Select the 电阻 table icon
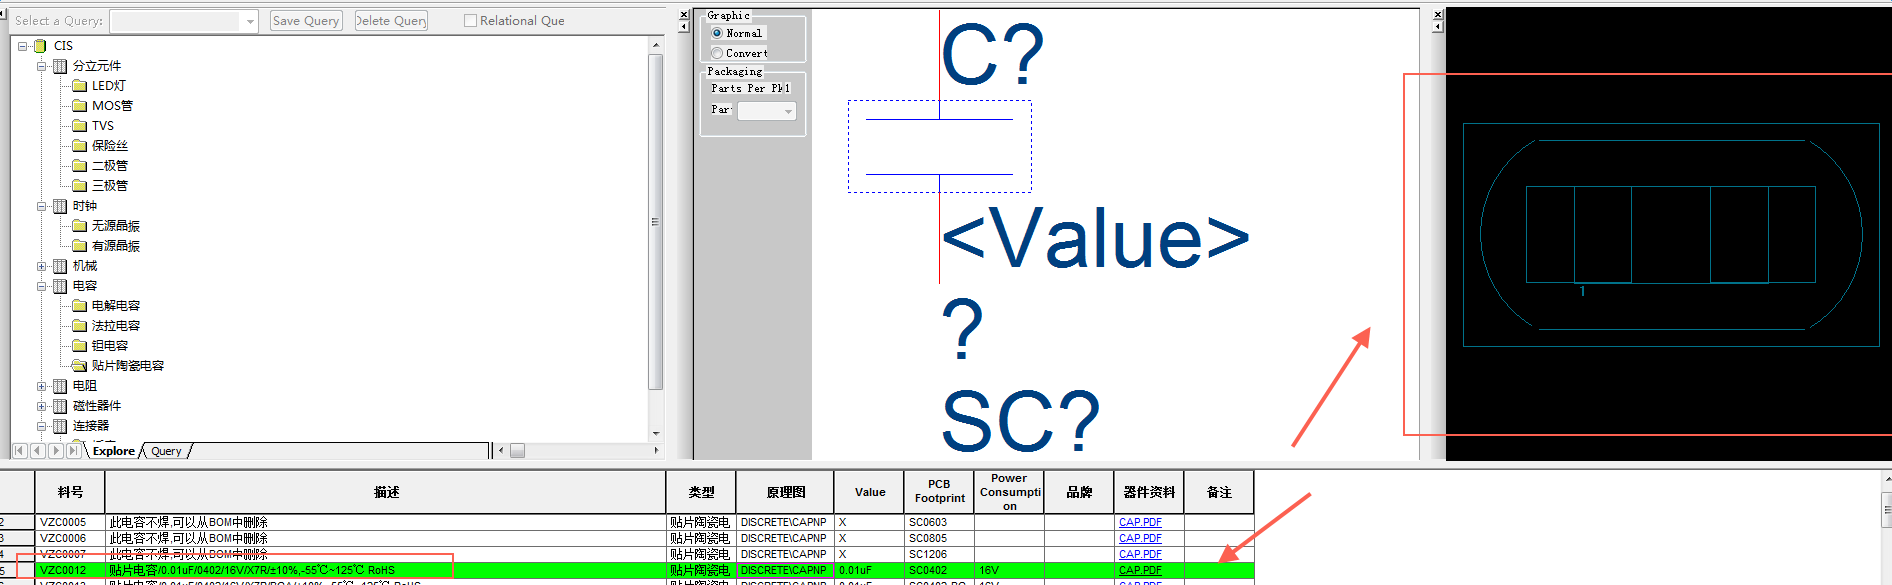The image size is (1892, 585). [x=60, y=386]
